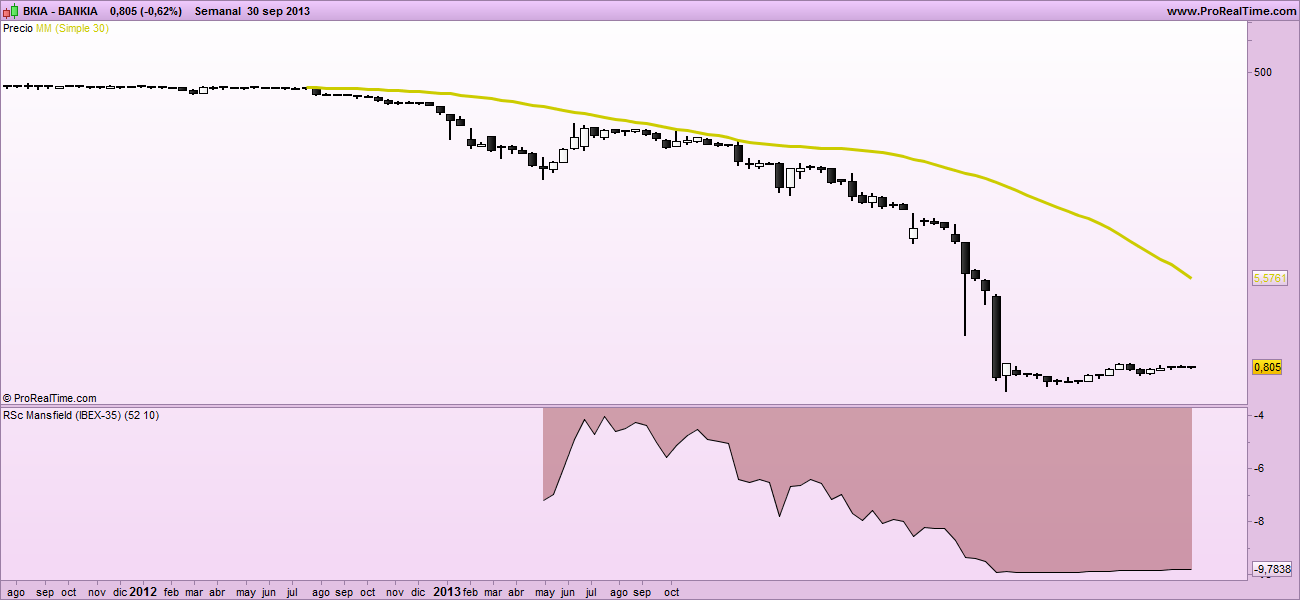Image resolution: width=1300 pixels, height=600 pixels.
Task: Click the feb label right after 2012
Action: pos(171,592)
